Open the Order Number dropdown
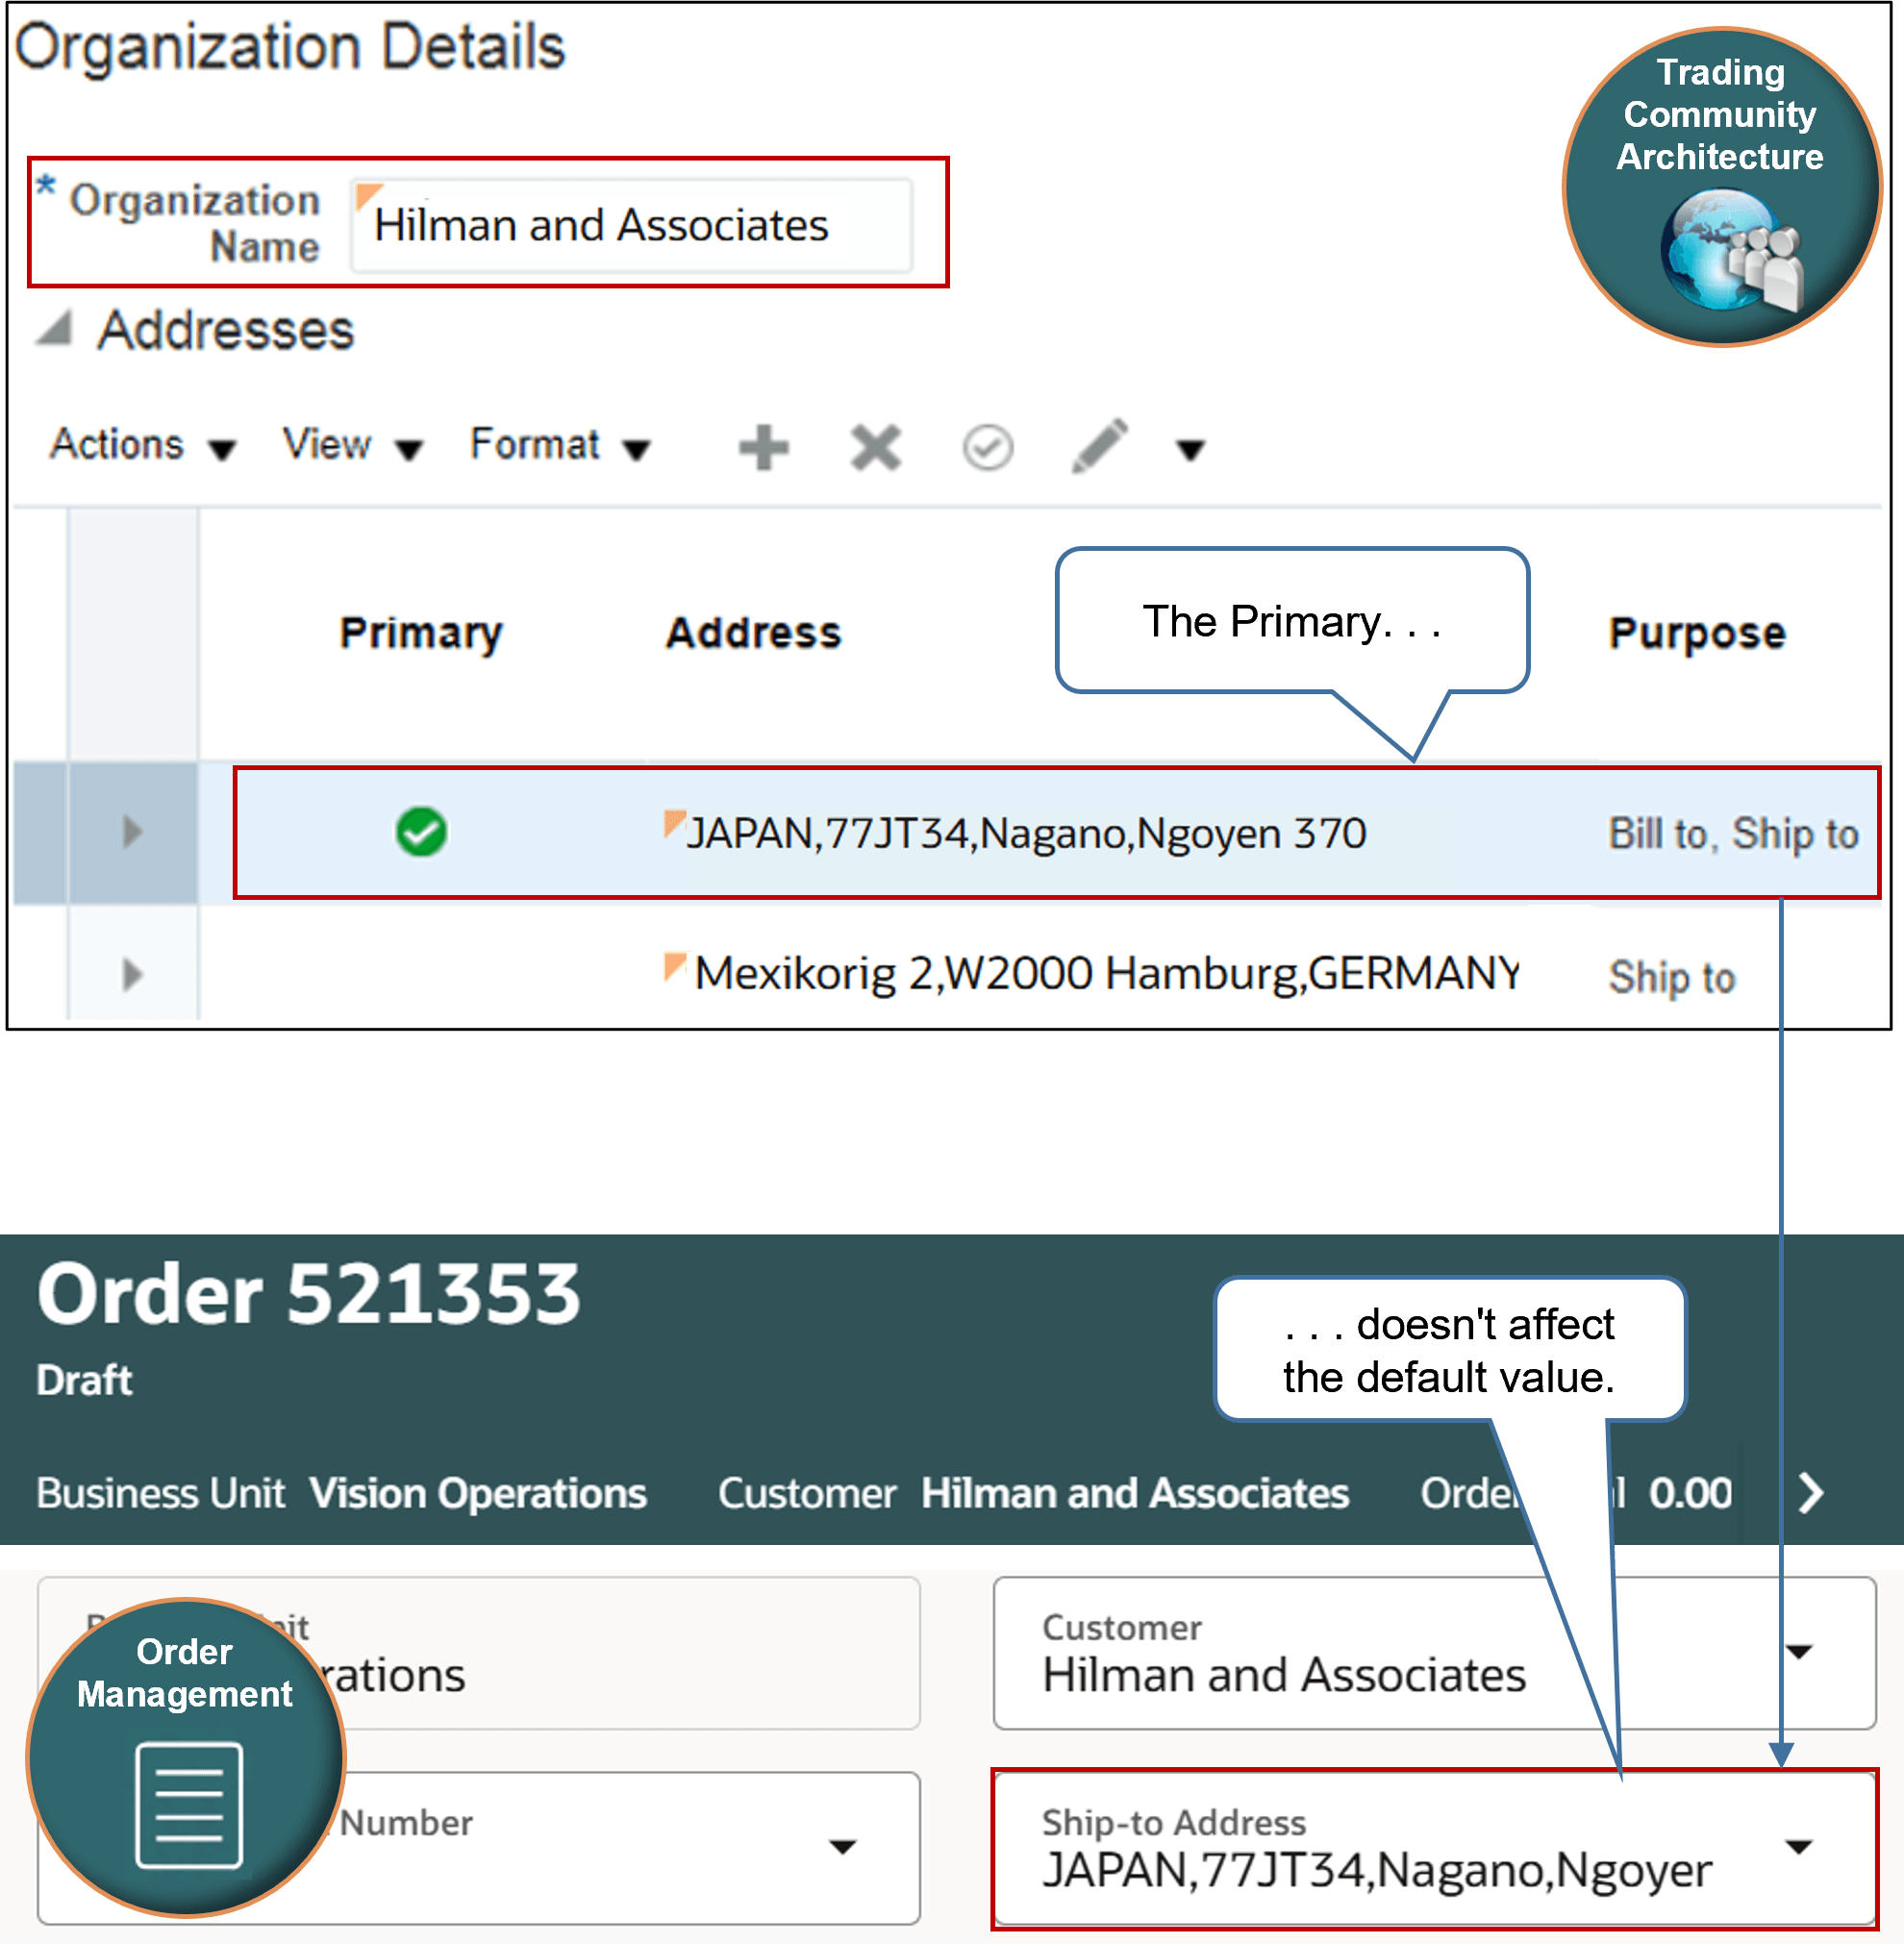The width and height of the screenshot is (1904, 1944). pyautogui.click(x=843, y=1847)
